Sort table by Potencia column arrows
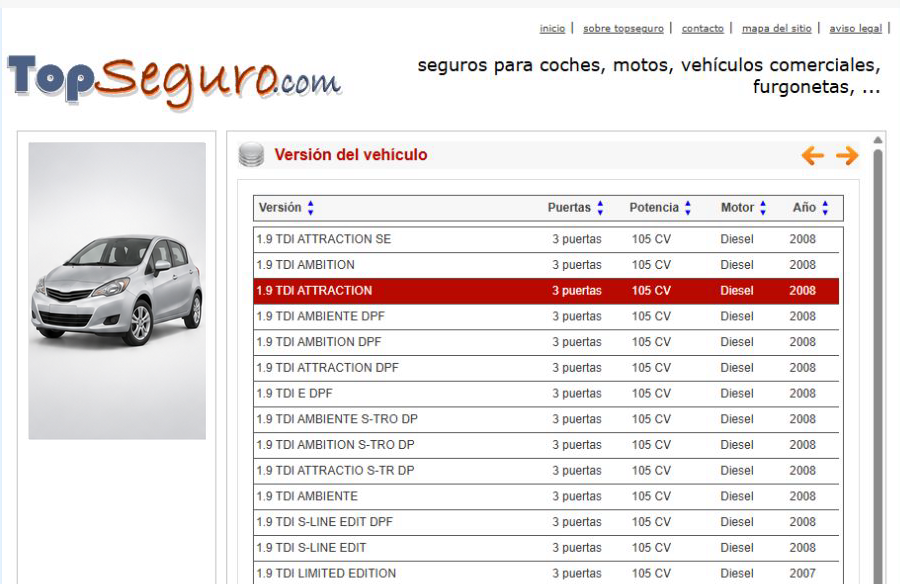This screenshot has width=900, height=584. coord(688,208)
